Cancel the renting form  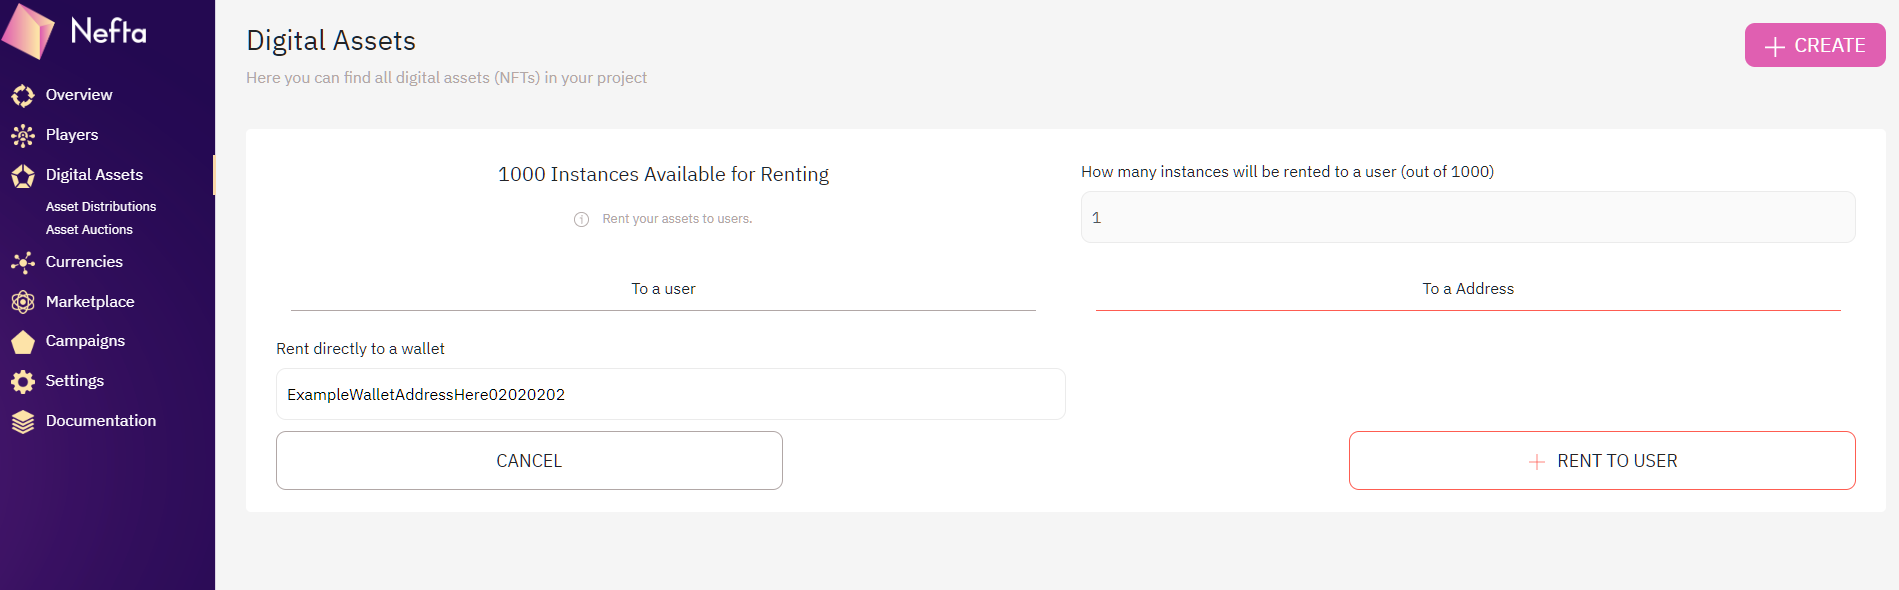pyautogui.click(x=529, y=461)
